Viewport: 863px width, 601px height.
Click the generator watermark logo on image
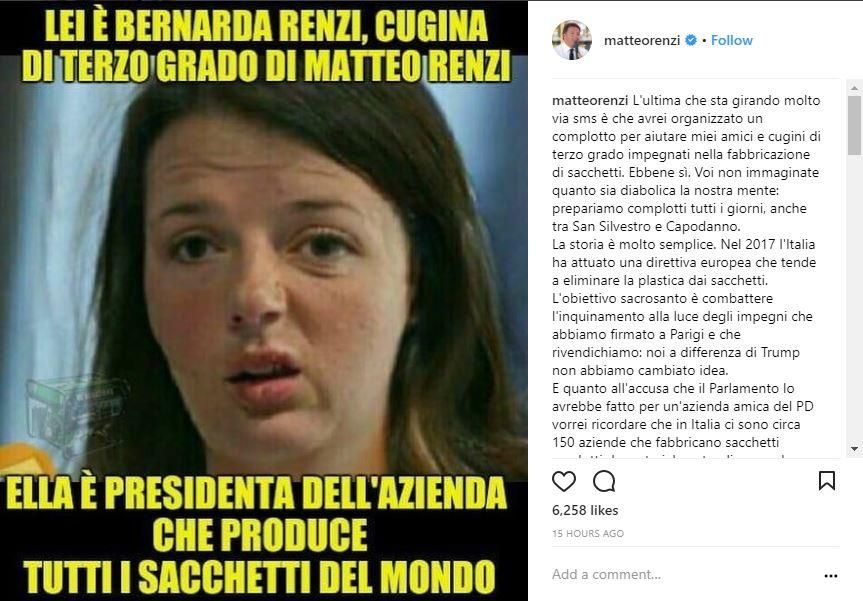point(77,413)
